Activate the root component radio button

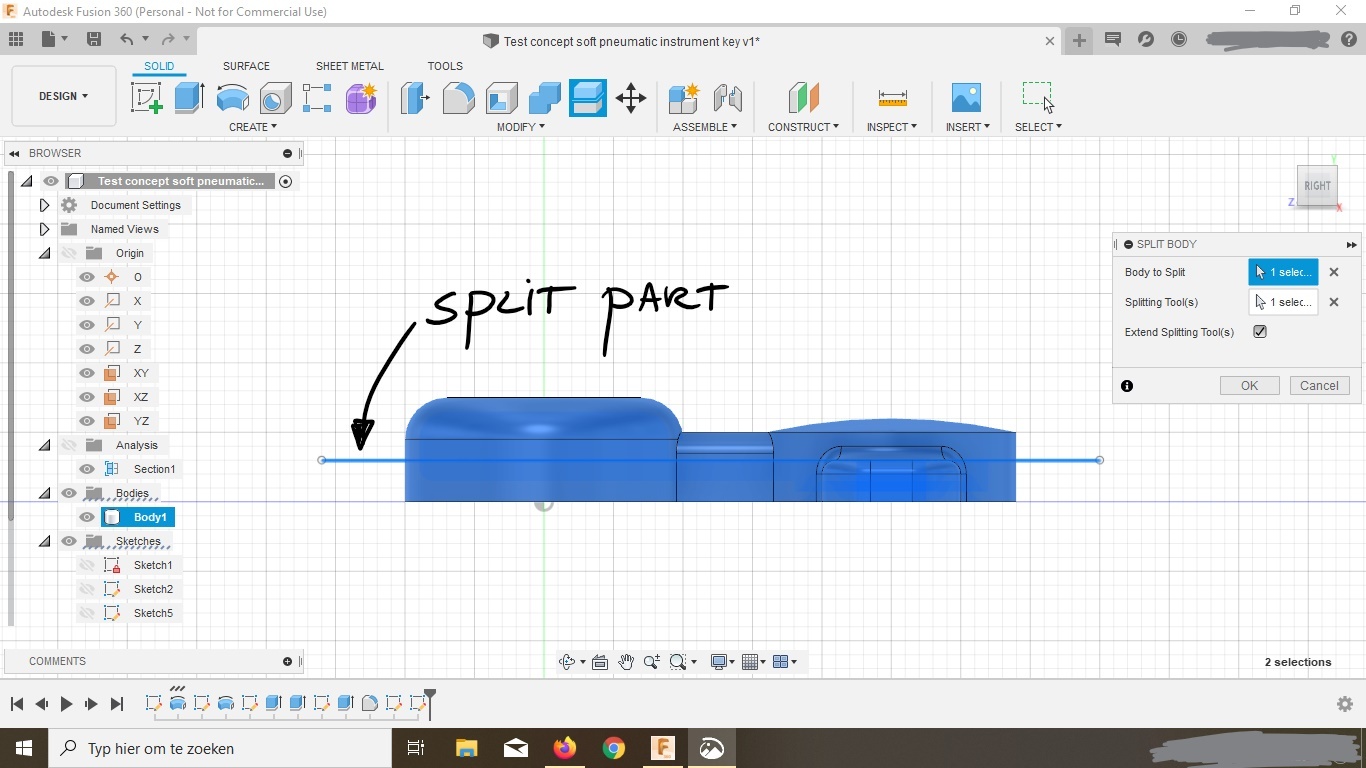click(x=286, y=181)
